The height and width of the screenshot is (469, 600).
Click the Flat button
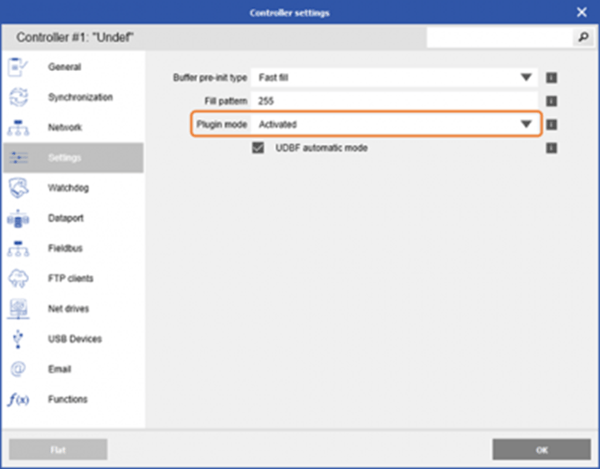point(57,447)
